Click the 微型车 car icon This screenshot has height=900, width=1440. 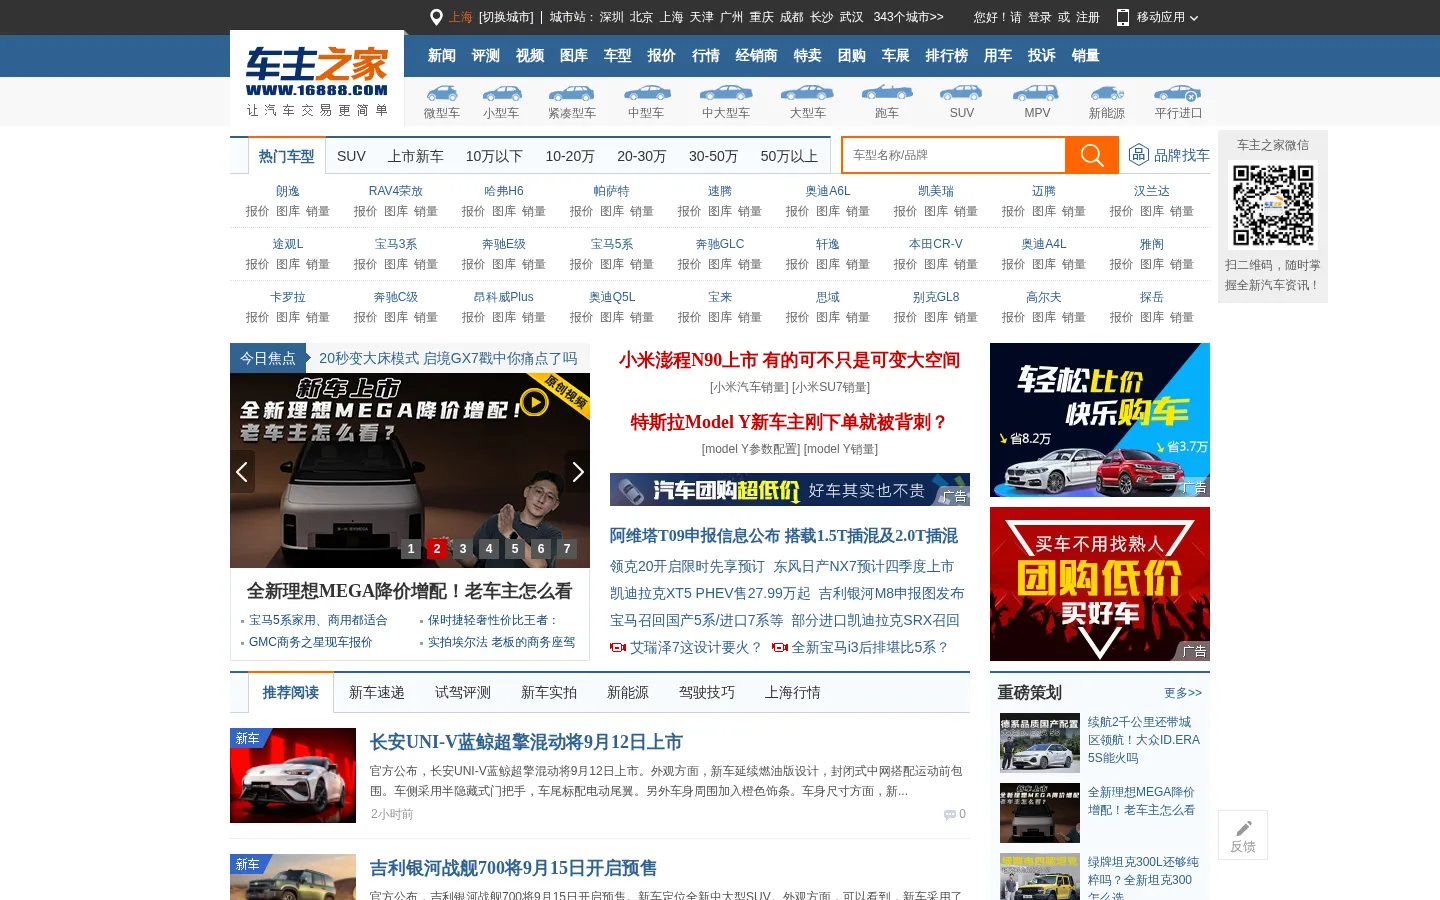[x=441, y=93]
